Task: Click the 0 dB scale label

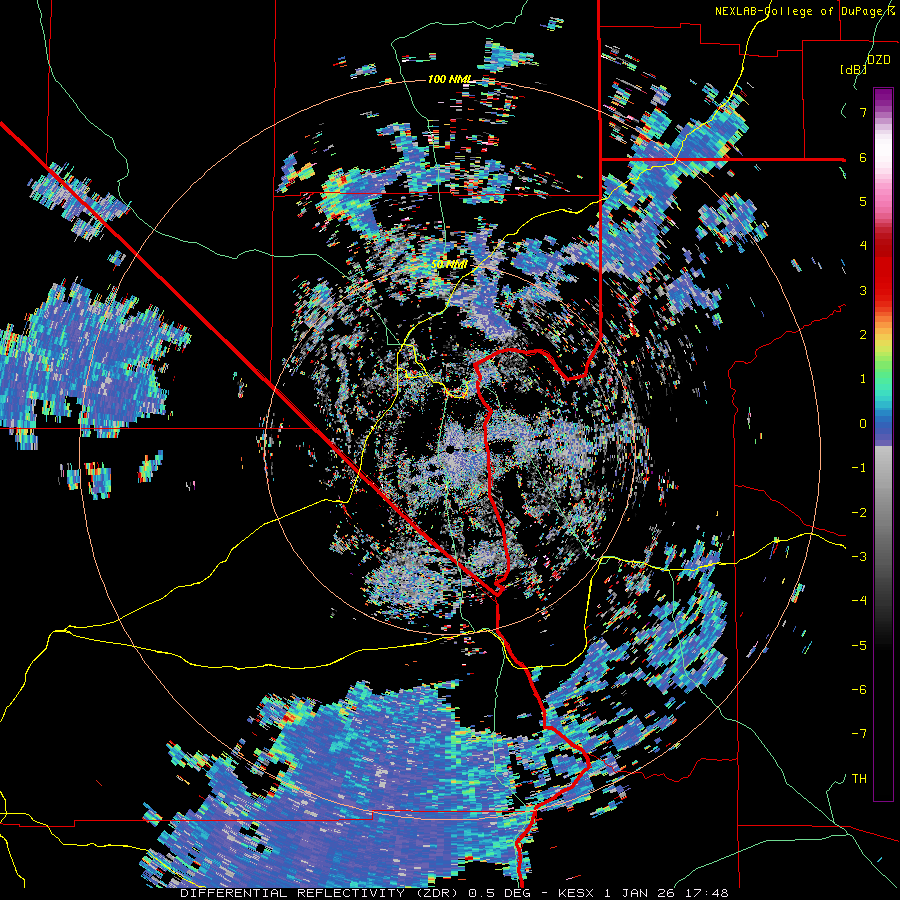Action: click(863, 424)
